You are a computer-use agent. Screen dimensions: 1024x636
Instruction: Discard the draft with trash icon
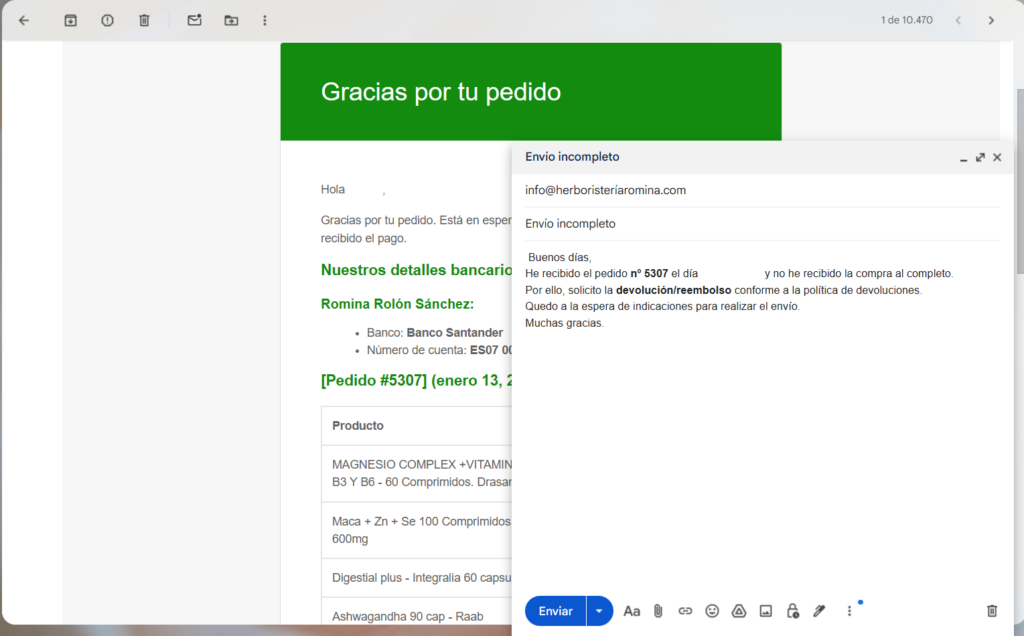click(991, 611)
